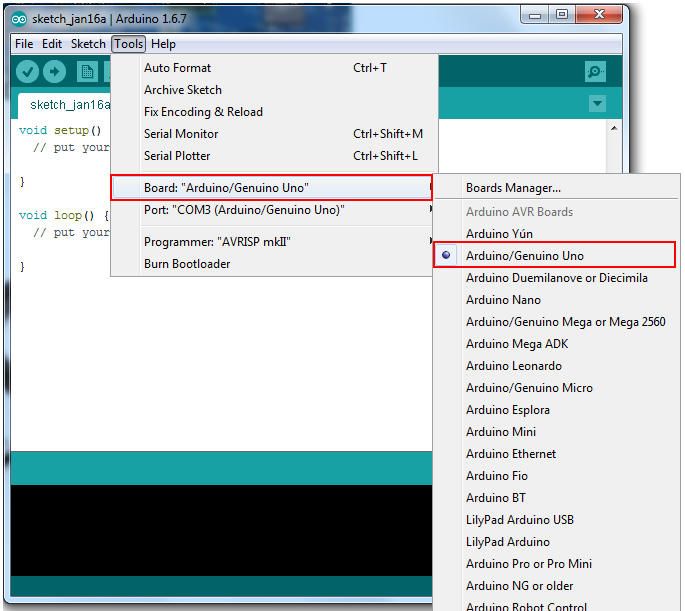Image resolution: width=685 pixels, height=611 pixels.
Task: Select Arduino Fio board
Action: coord(556,476)
